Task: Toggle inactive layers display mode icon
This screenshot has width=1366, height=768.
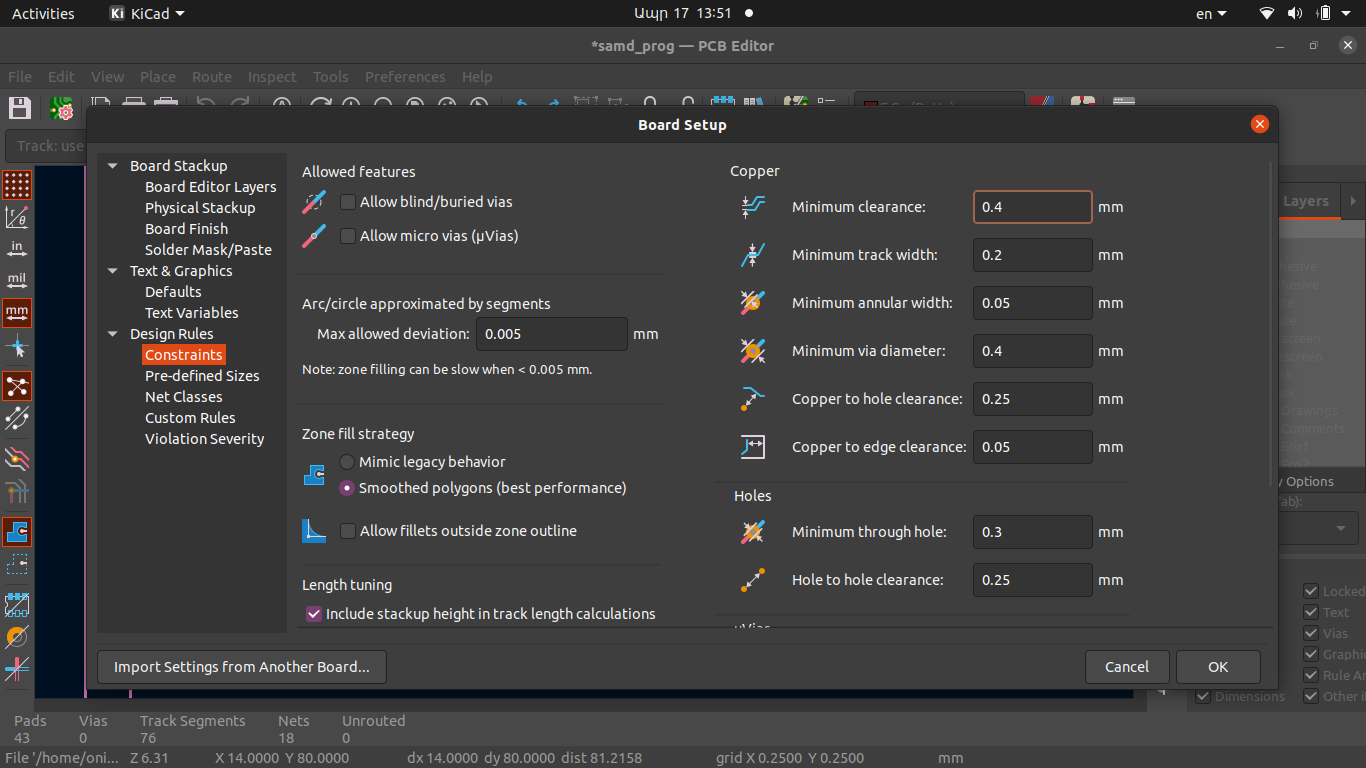Action: click(17, 459)
